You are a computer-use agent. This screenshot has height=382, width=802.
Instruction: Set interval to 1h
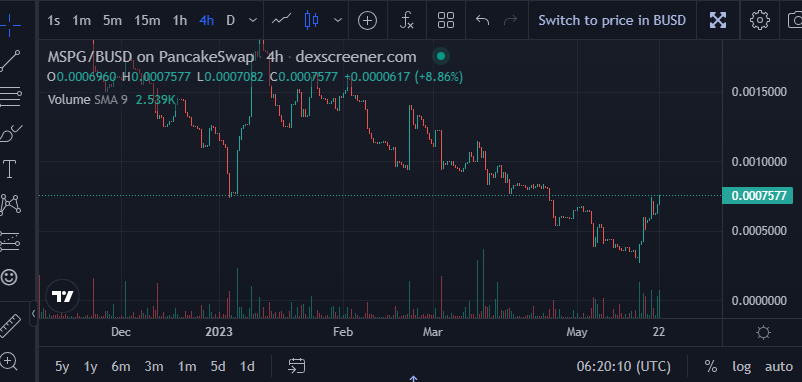[180, 20]
